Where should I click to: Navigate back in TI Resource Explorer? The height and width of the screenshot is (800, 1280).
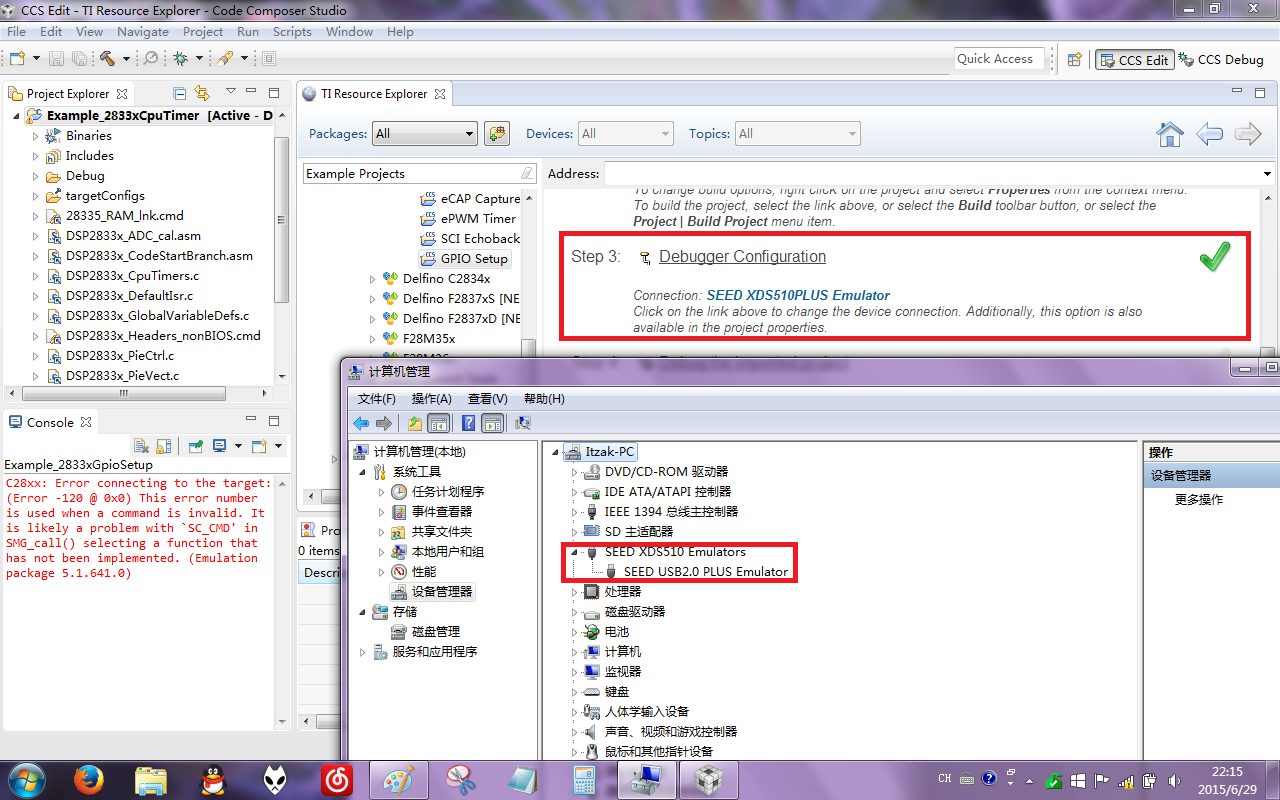pyautogui.click(x=1209, y=134)
